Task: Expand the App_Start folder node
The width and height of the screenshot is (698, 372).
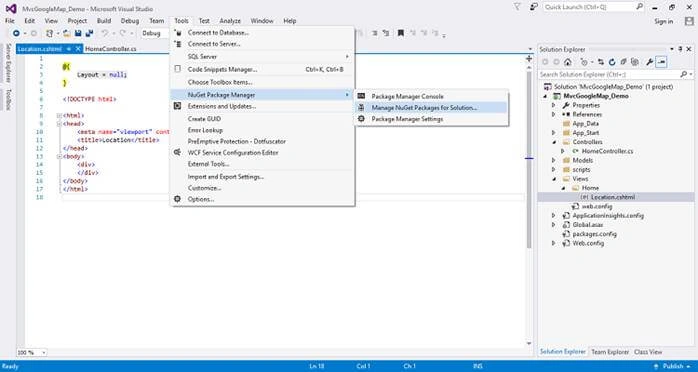Action: (x=554, y=133)
